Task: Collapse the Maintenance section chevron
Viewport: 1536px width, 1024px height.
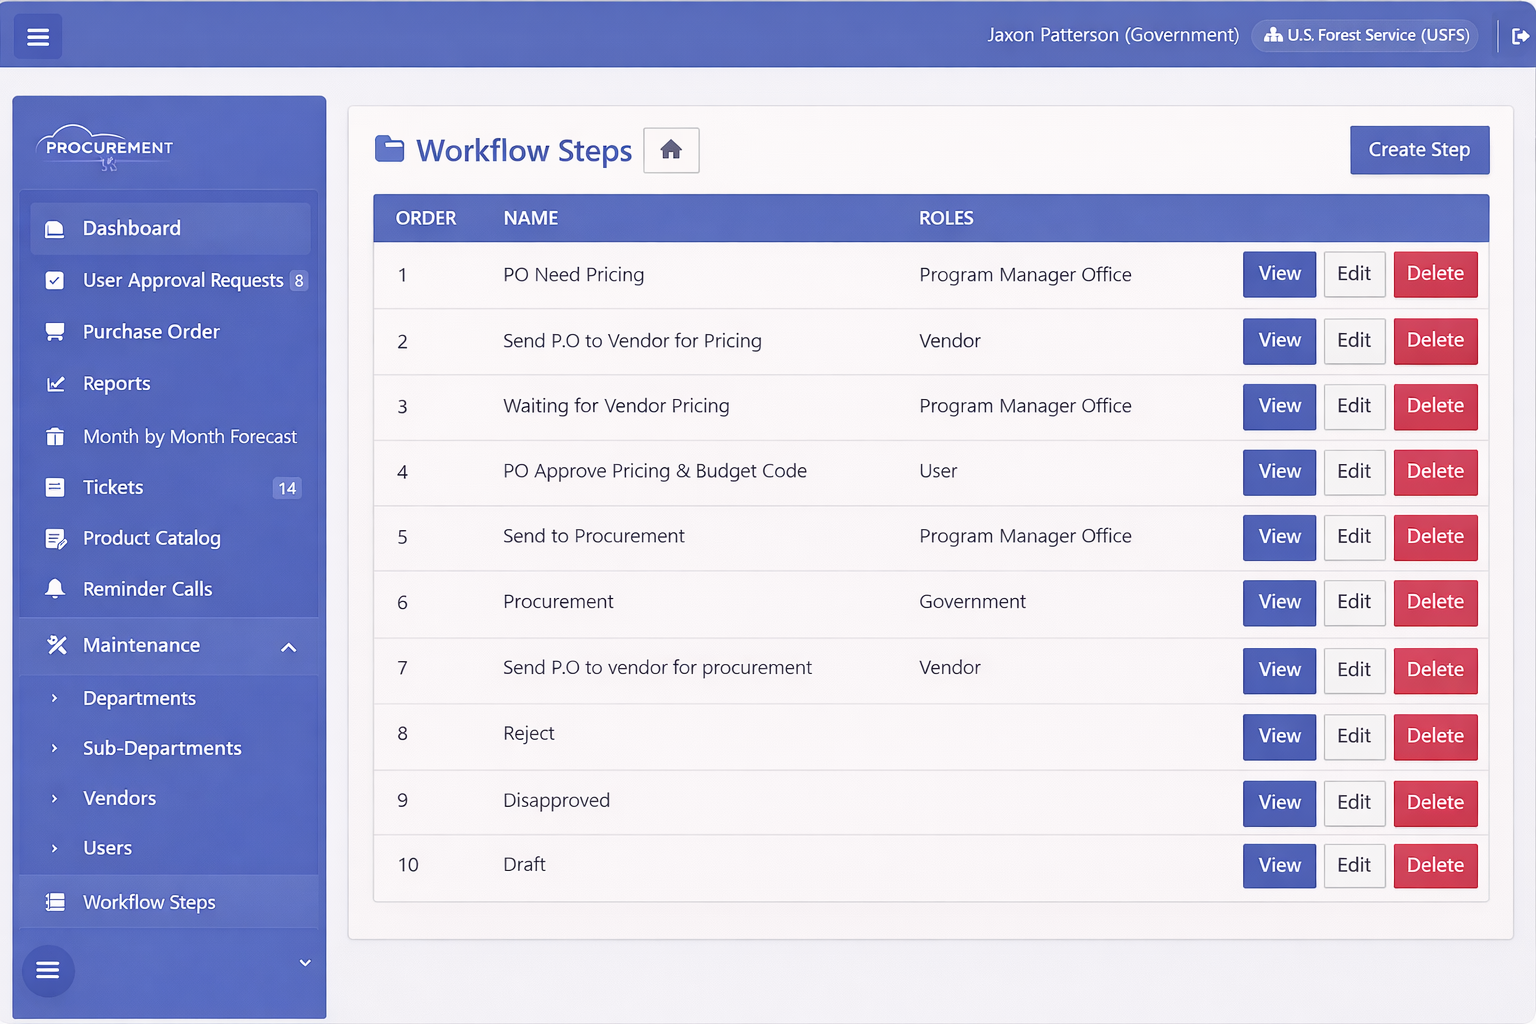Action: [x=289, y=647]
